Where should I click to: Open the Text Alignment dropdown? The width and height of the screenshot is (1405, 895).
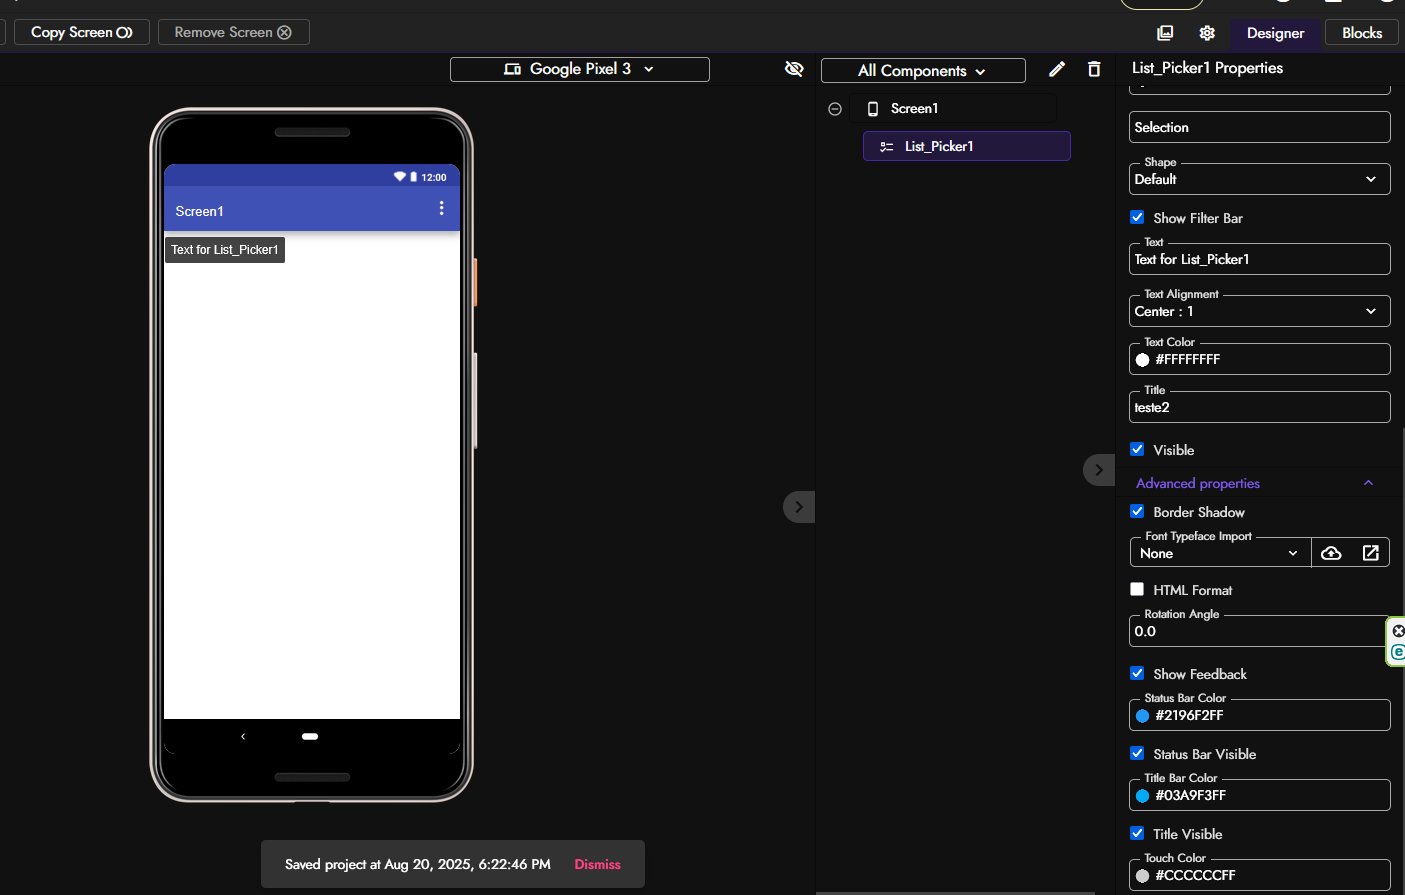tap(1259, 311)
